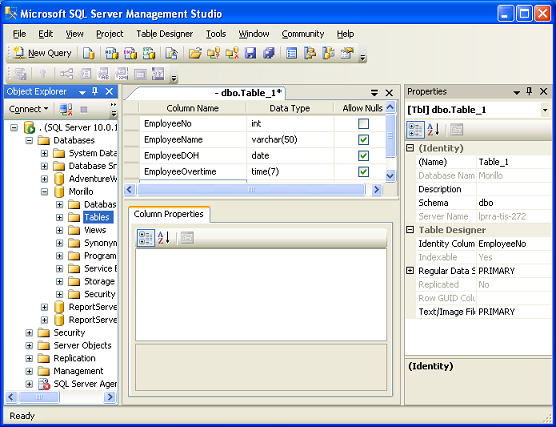Image resolution: width=556 pixels, height=427 pixels.
Task: Open the View menu
Action: (x=74, y=34)
